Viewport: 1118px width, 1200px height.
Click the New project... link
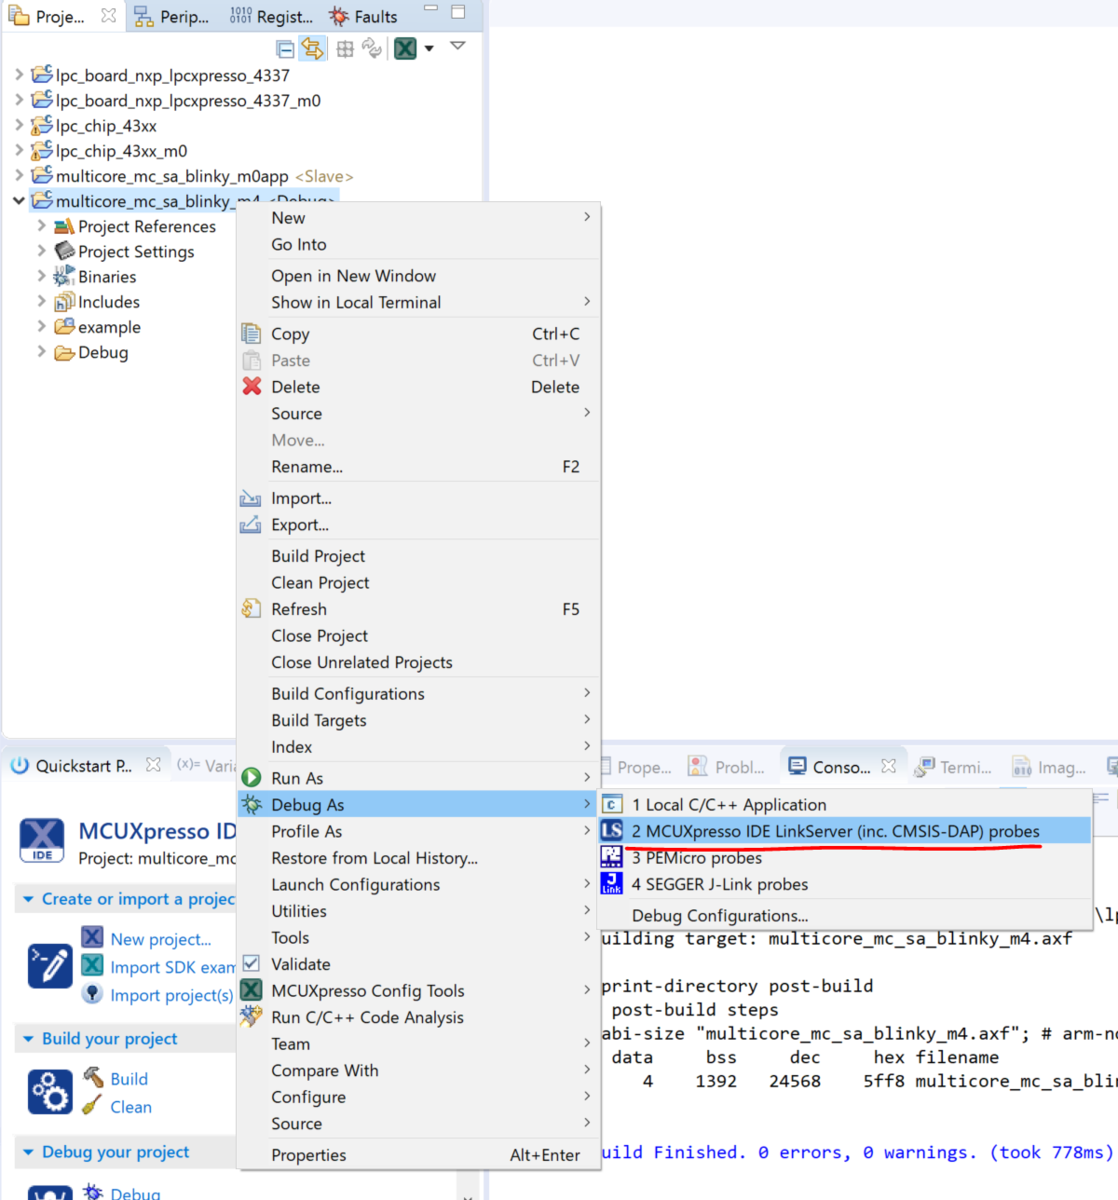coord(161,939)
